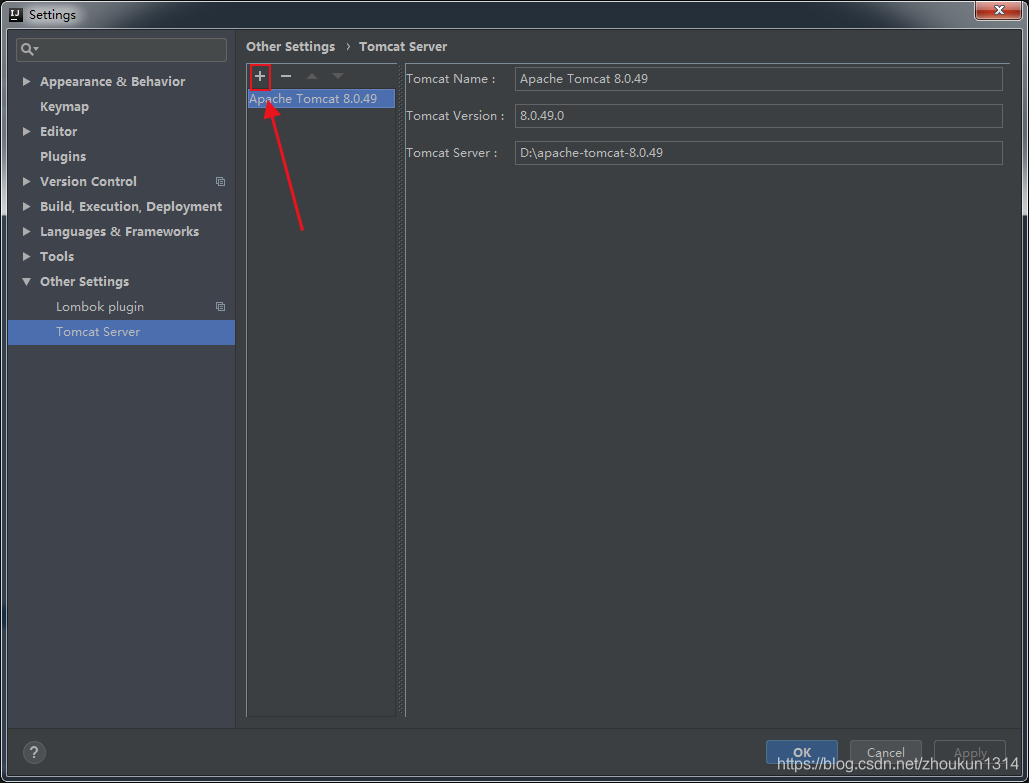
Task: Expand Languages & Frameworks node
Action: pyautogui.click(x=26, y=231)
